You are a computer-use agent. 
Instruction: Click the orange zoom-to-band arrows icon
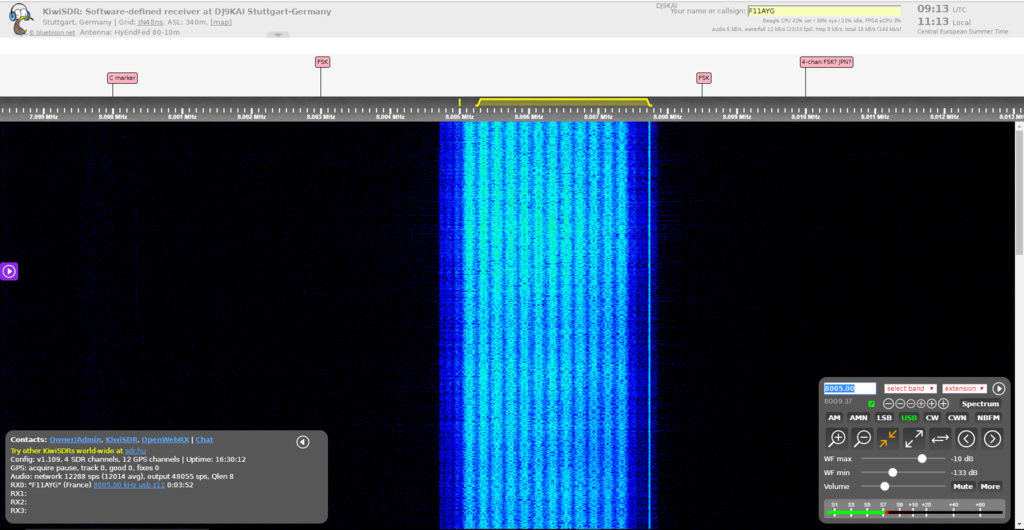pyautogui.click(x=888, y=439)
